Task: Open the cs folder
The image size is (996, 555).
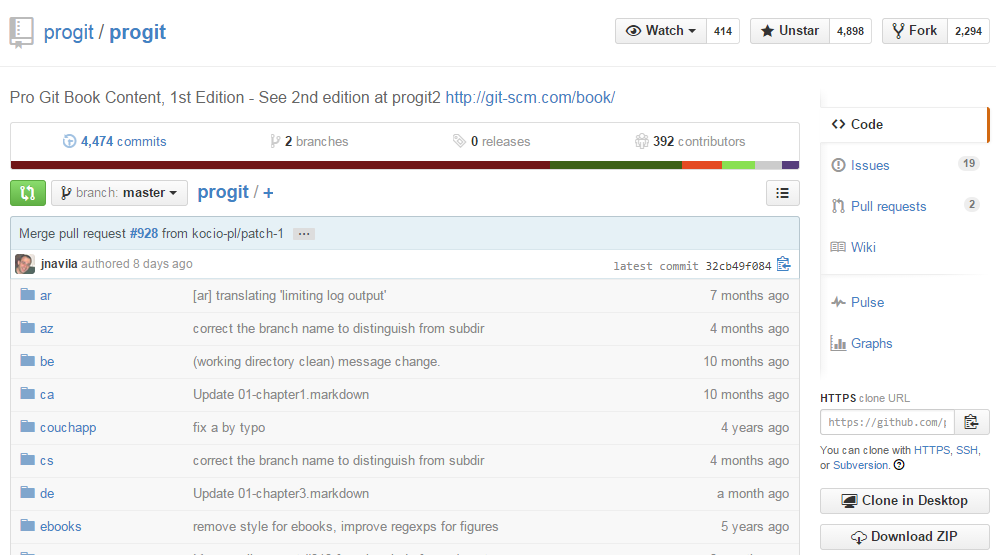Action: (x=46, y=460)
